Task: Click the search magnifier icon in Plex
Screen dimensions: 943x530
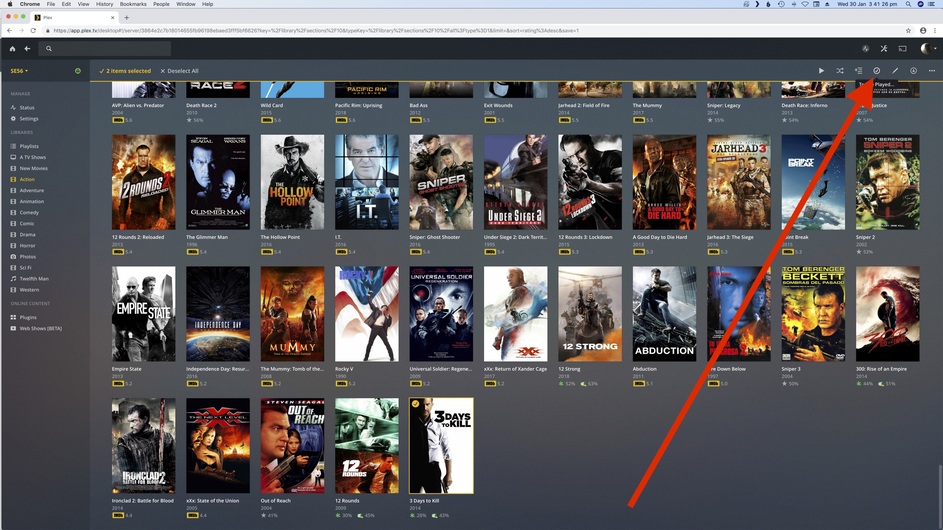Action: click(x=49, y=49)
